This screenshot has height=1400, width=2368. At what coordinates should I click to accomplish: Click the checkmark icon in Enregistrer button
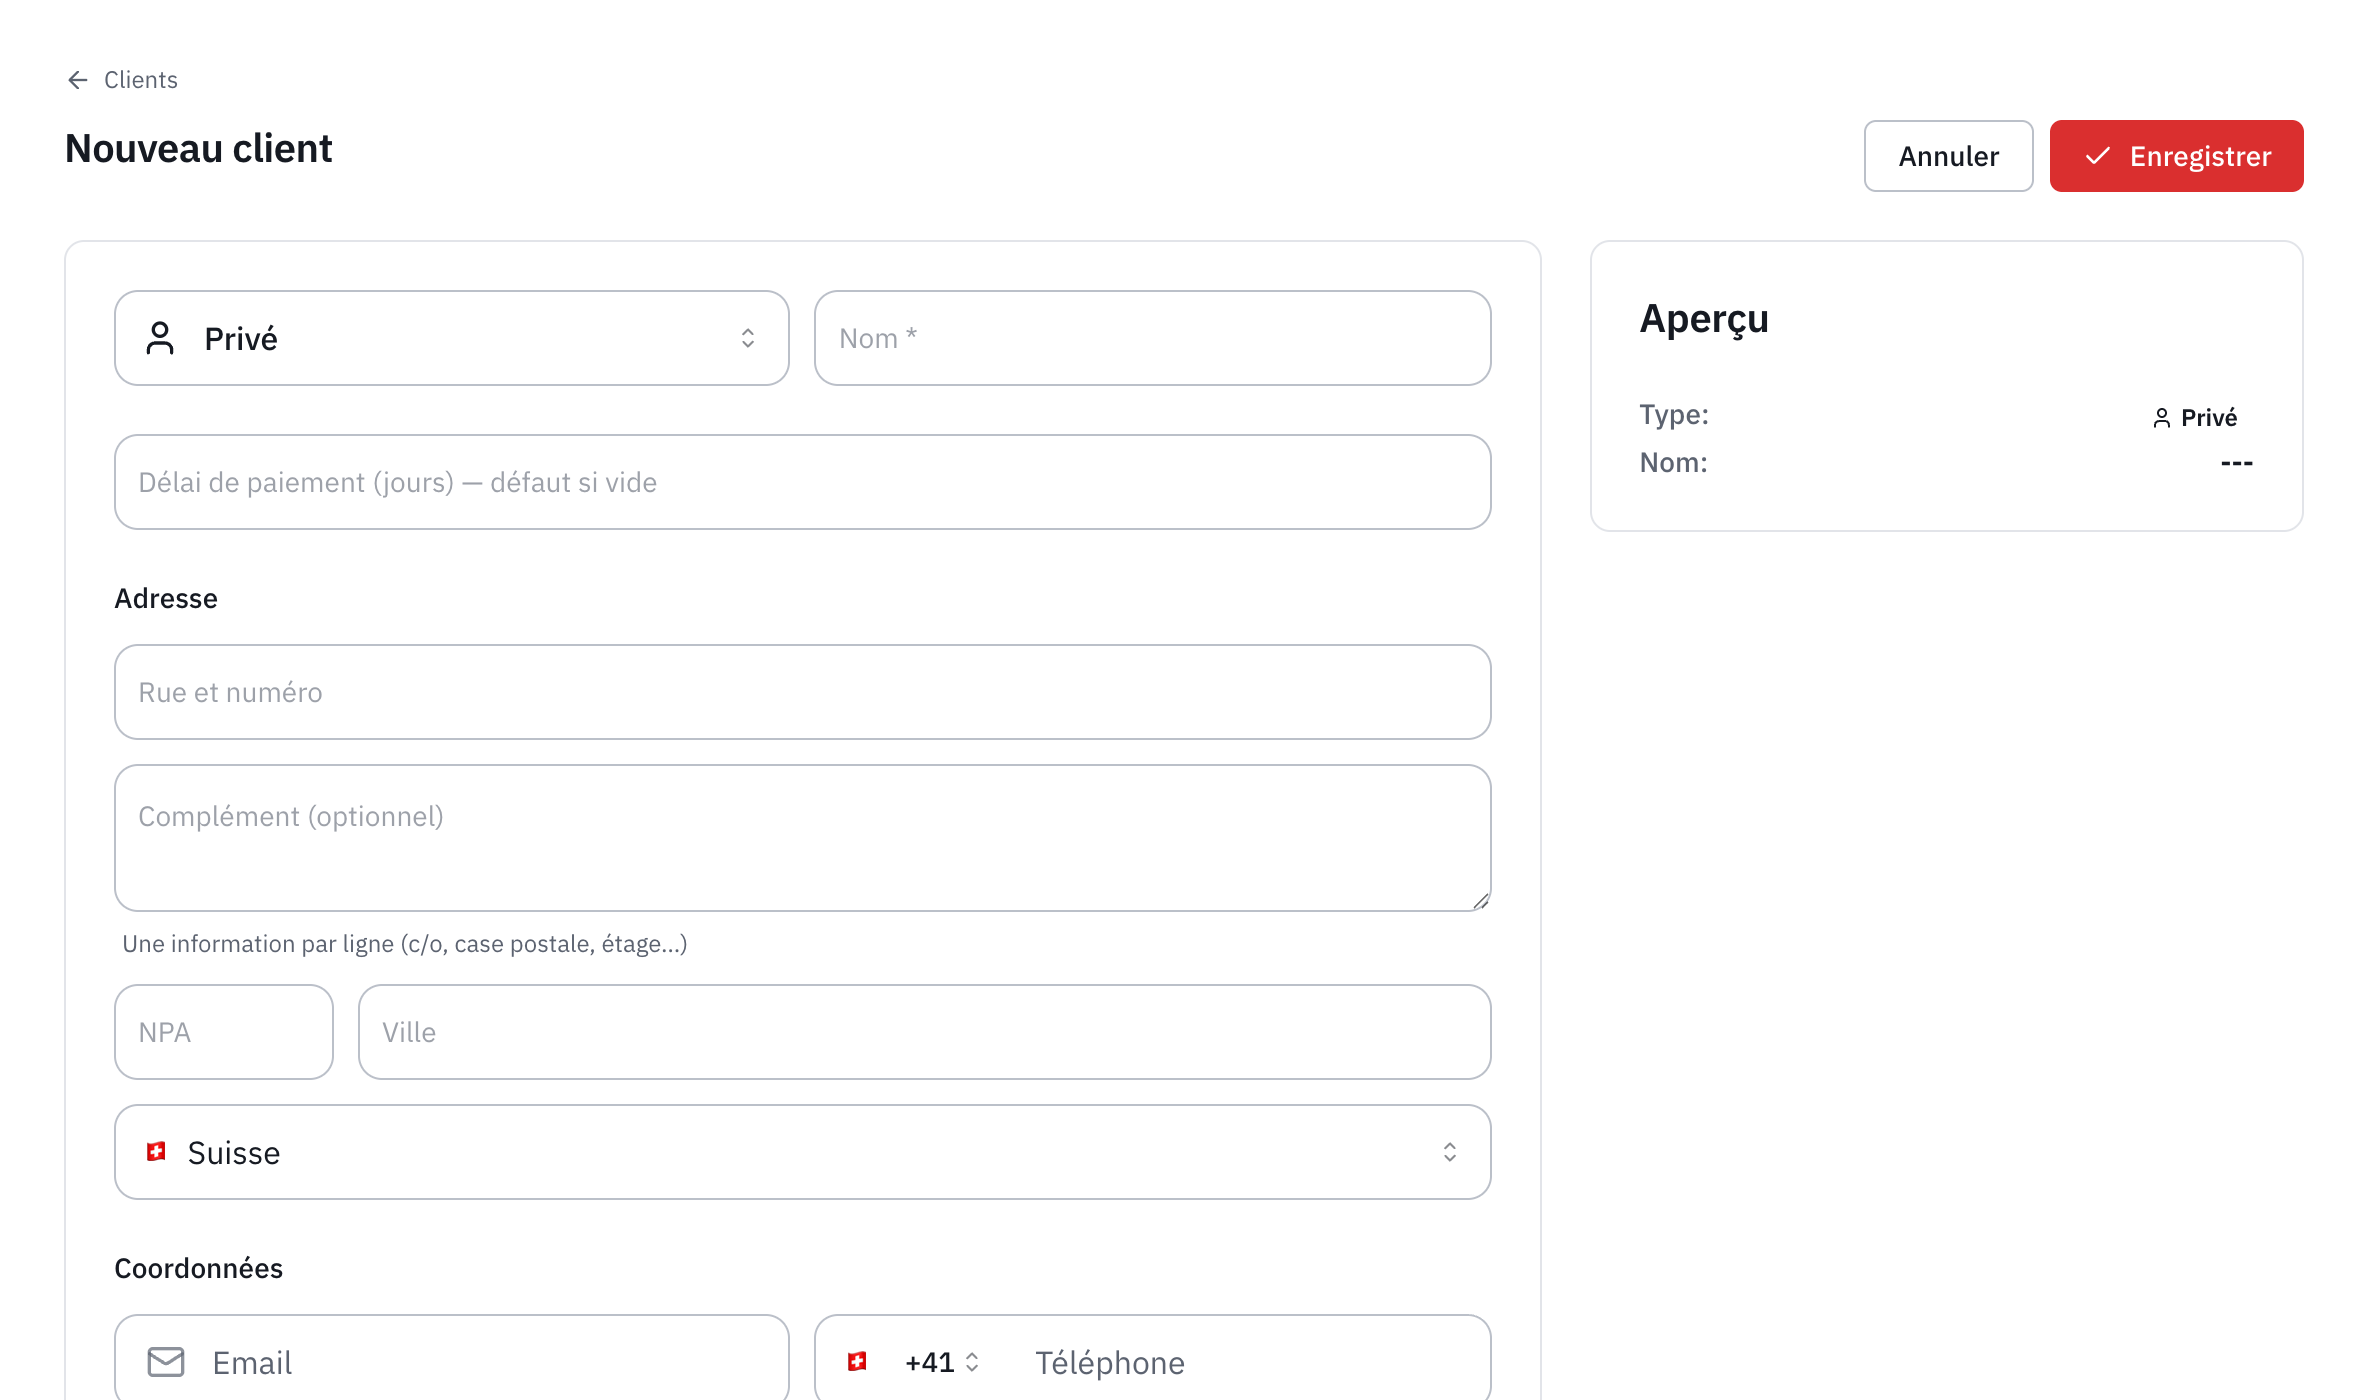coord(2097,156)
